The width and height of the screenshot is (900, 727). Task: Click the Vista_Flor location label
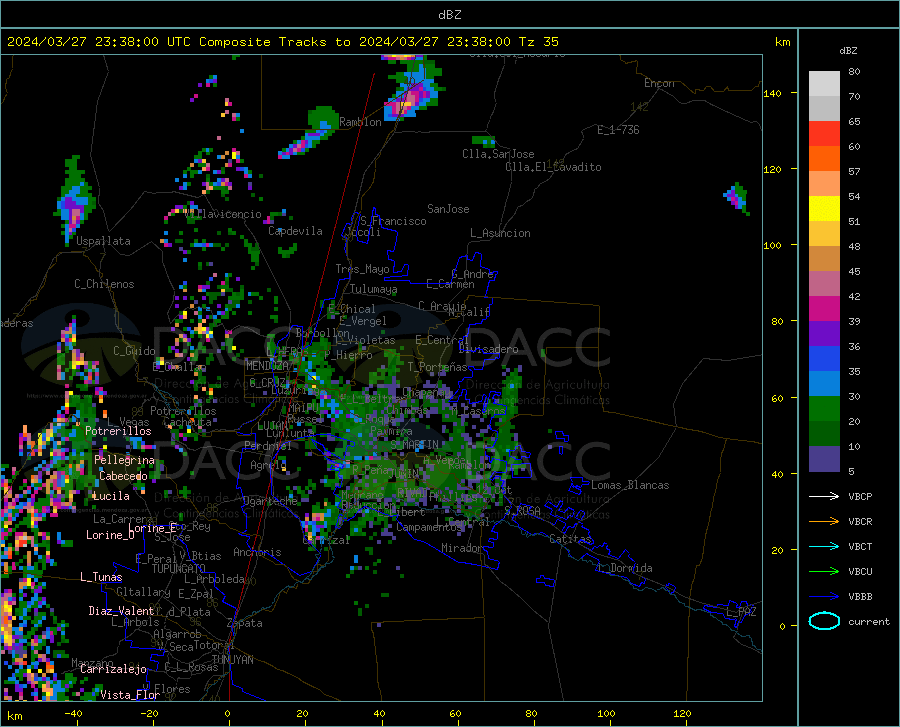[x=130, y=695]
